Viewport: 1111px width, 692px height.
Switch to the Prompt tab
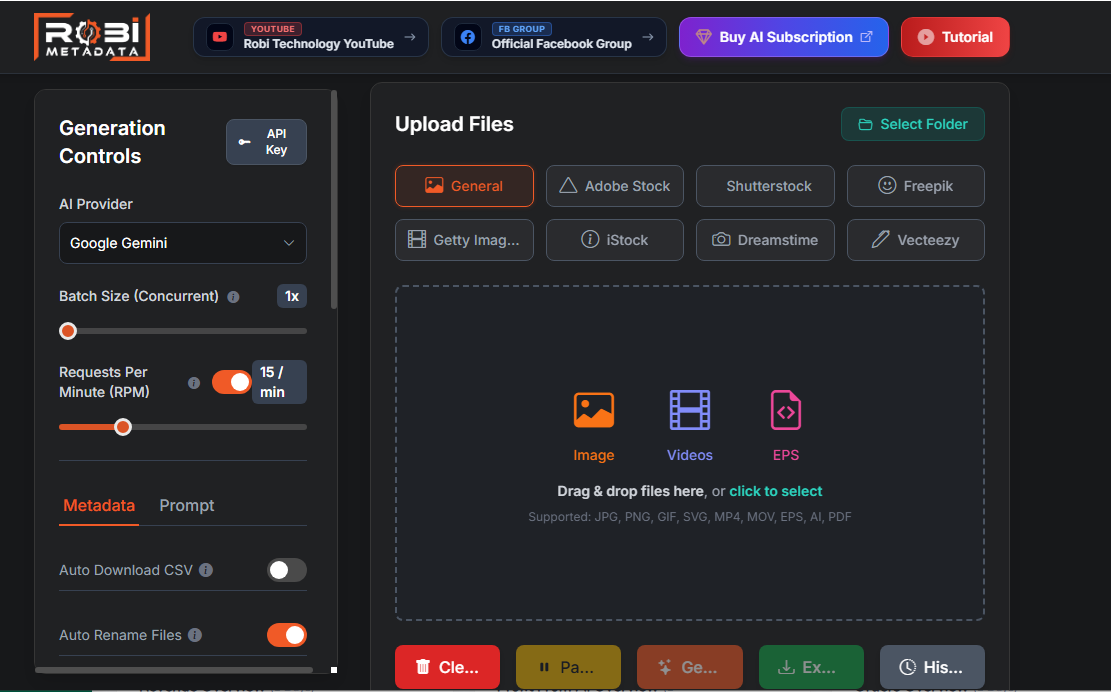tap(186, 505)
